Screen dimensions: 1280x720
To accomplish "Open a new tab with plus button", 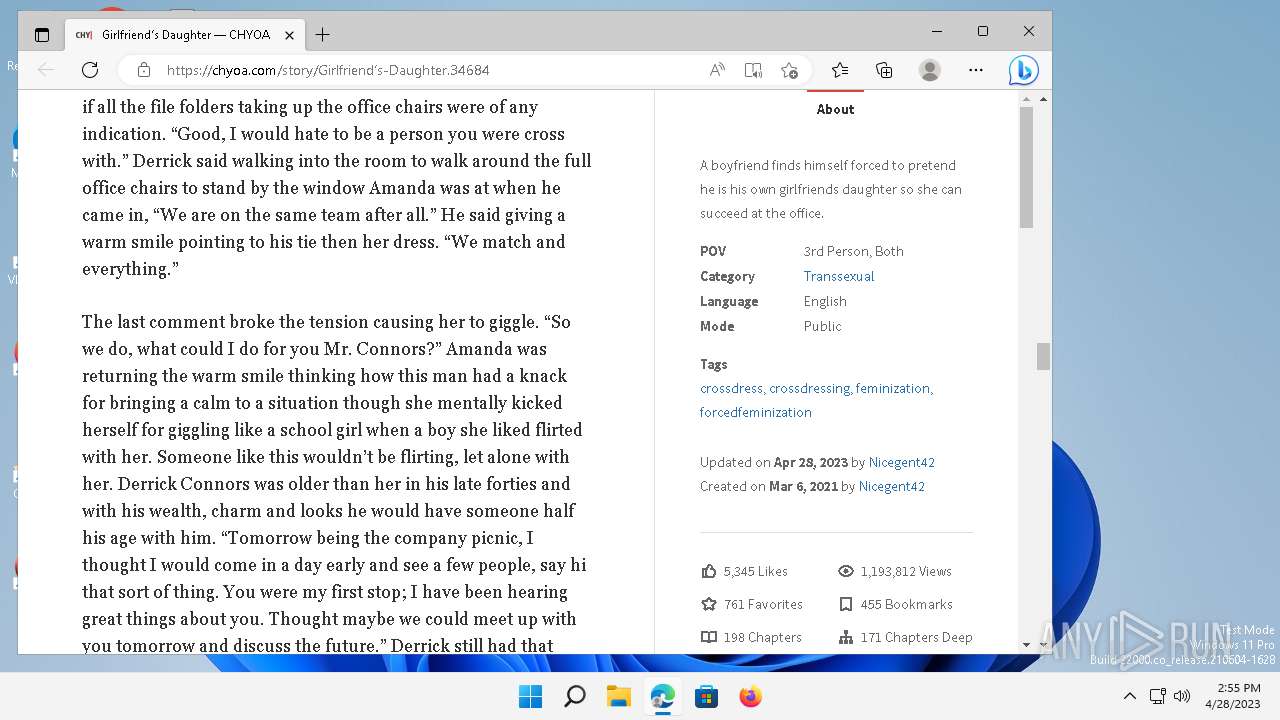I will pyautogui.click(x=322, y=35).
